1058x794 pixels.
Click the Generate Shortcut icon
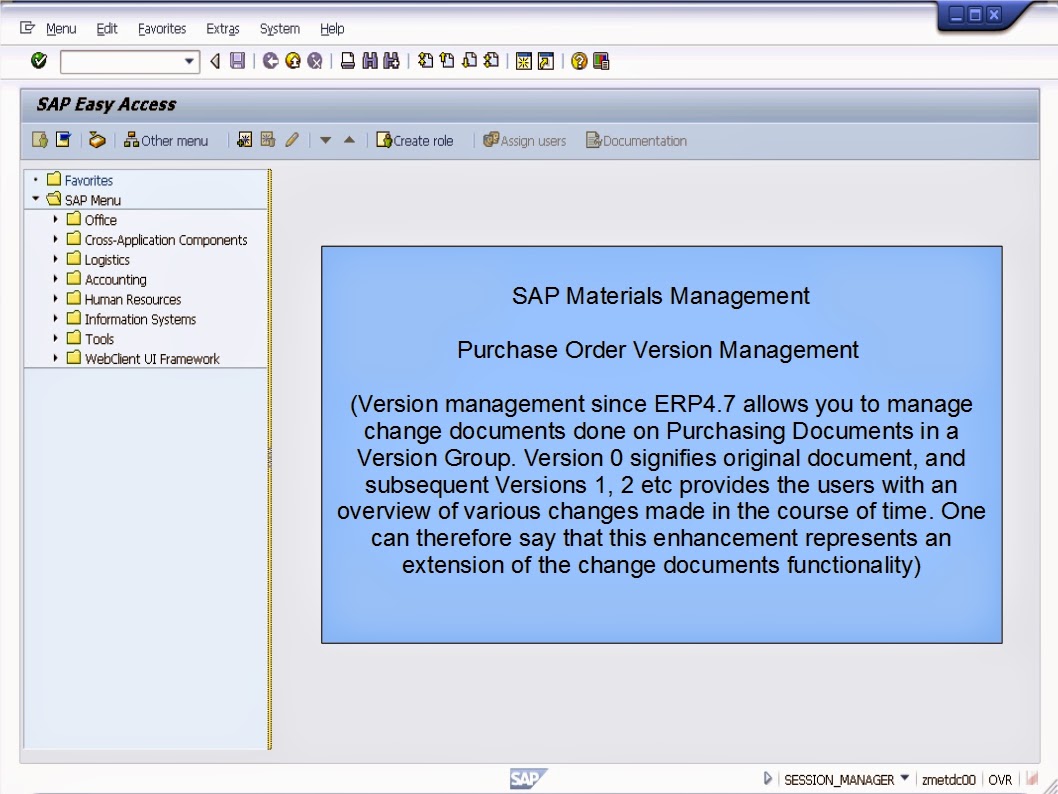546,61
